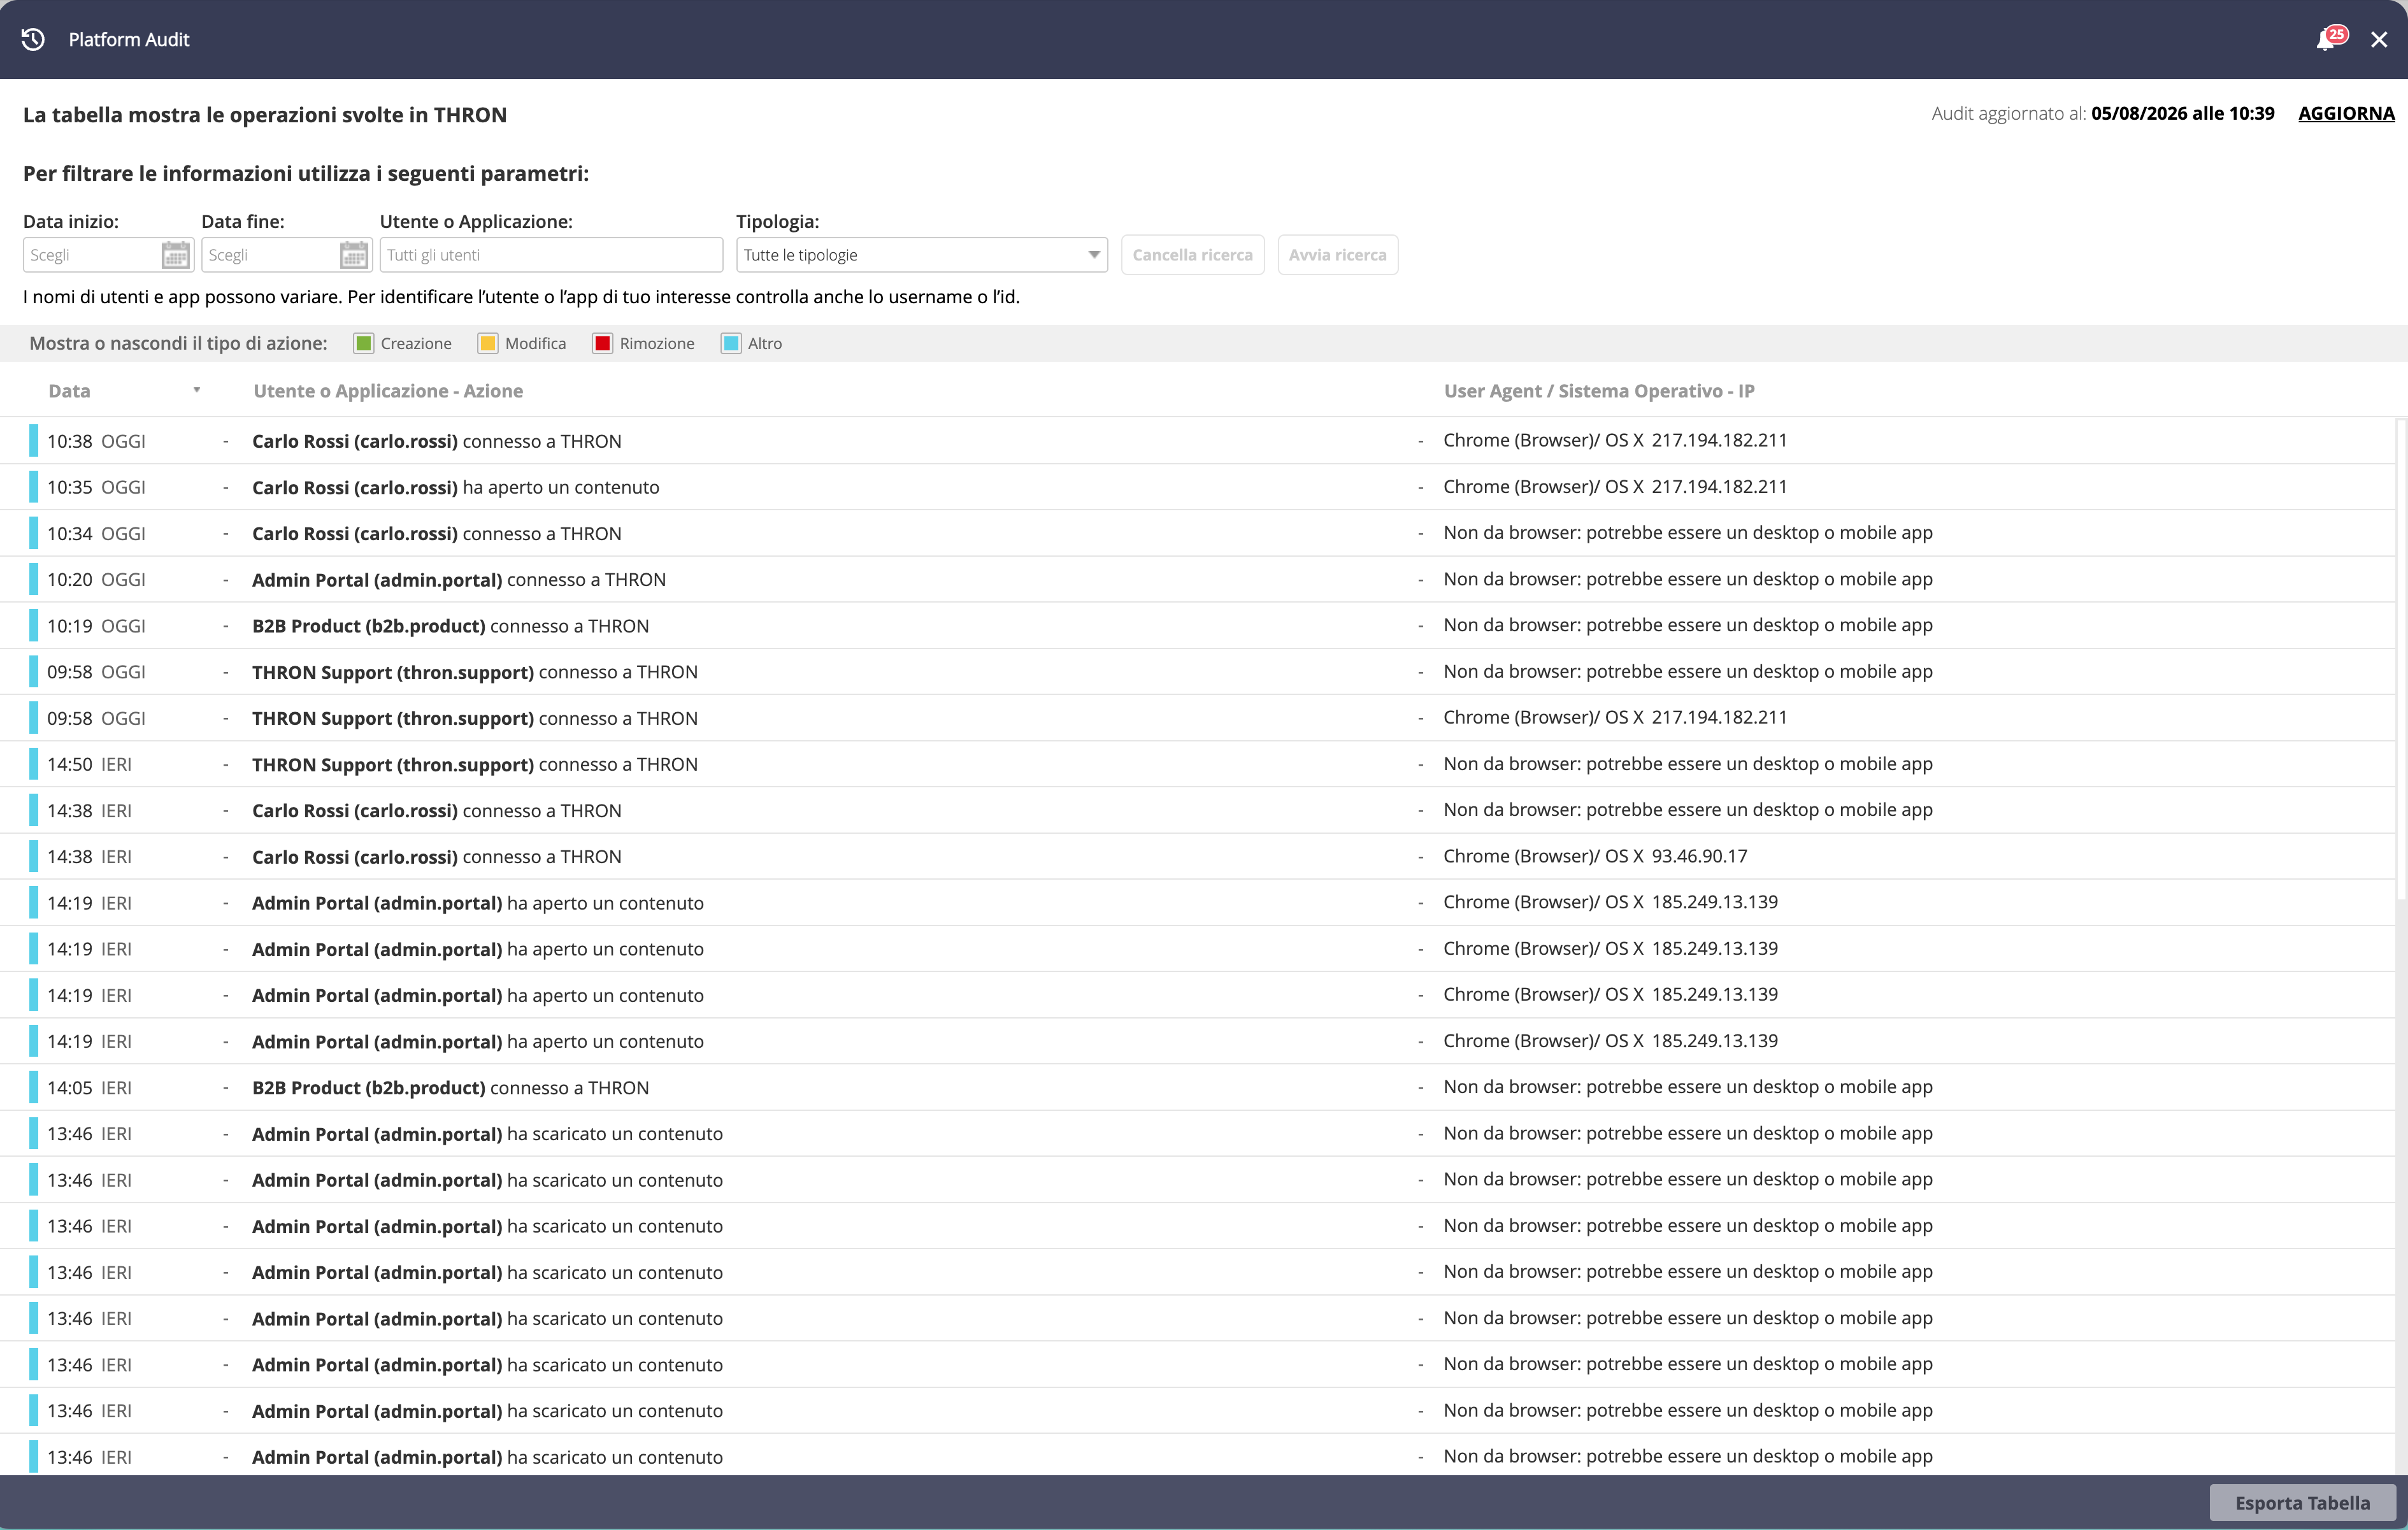Toggle the red Rimozione action filter
Image resolution: width=2408 pixels, height=1530 pixels.
coord(602,343)
